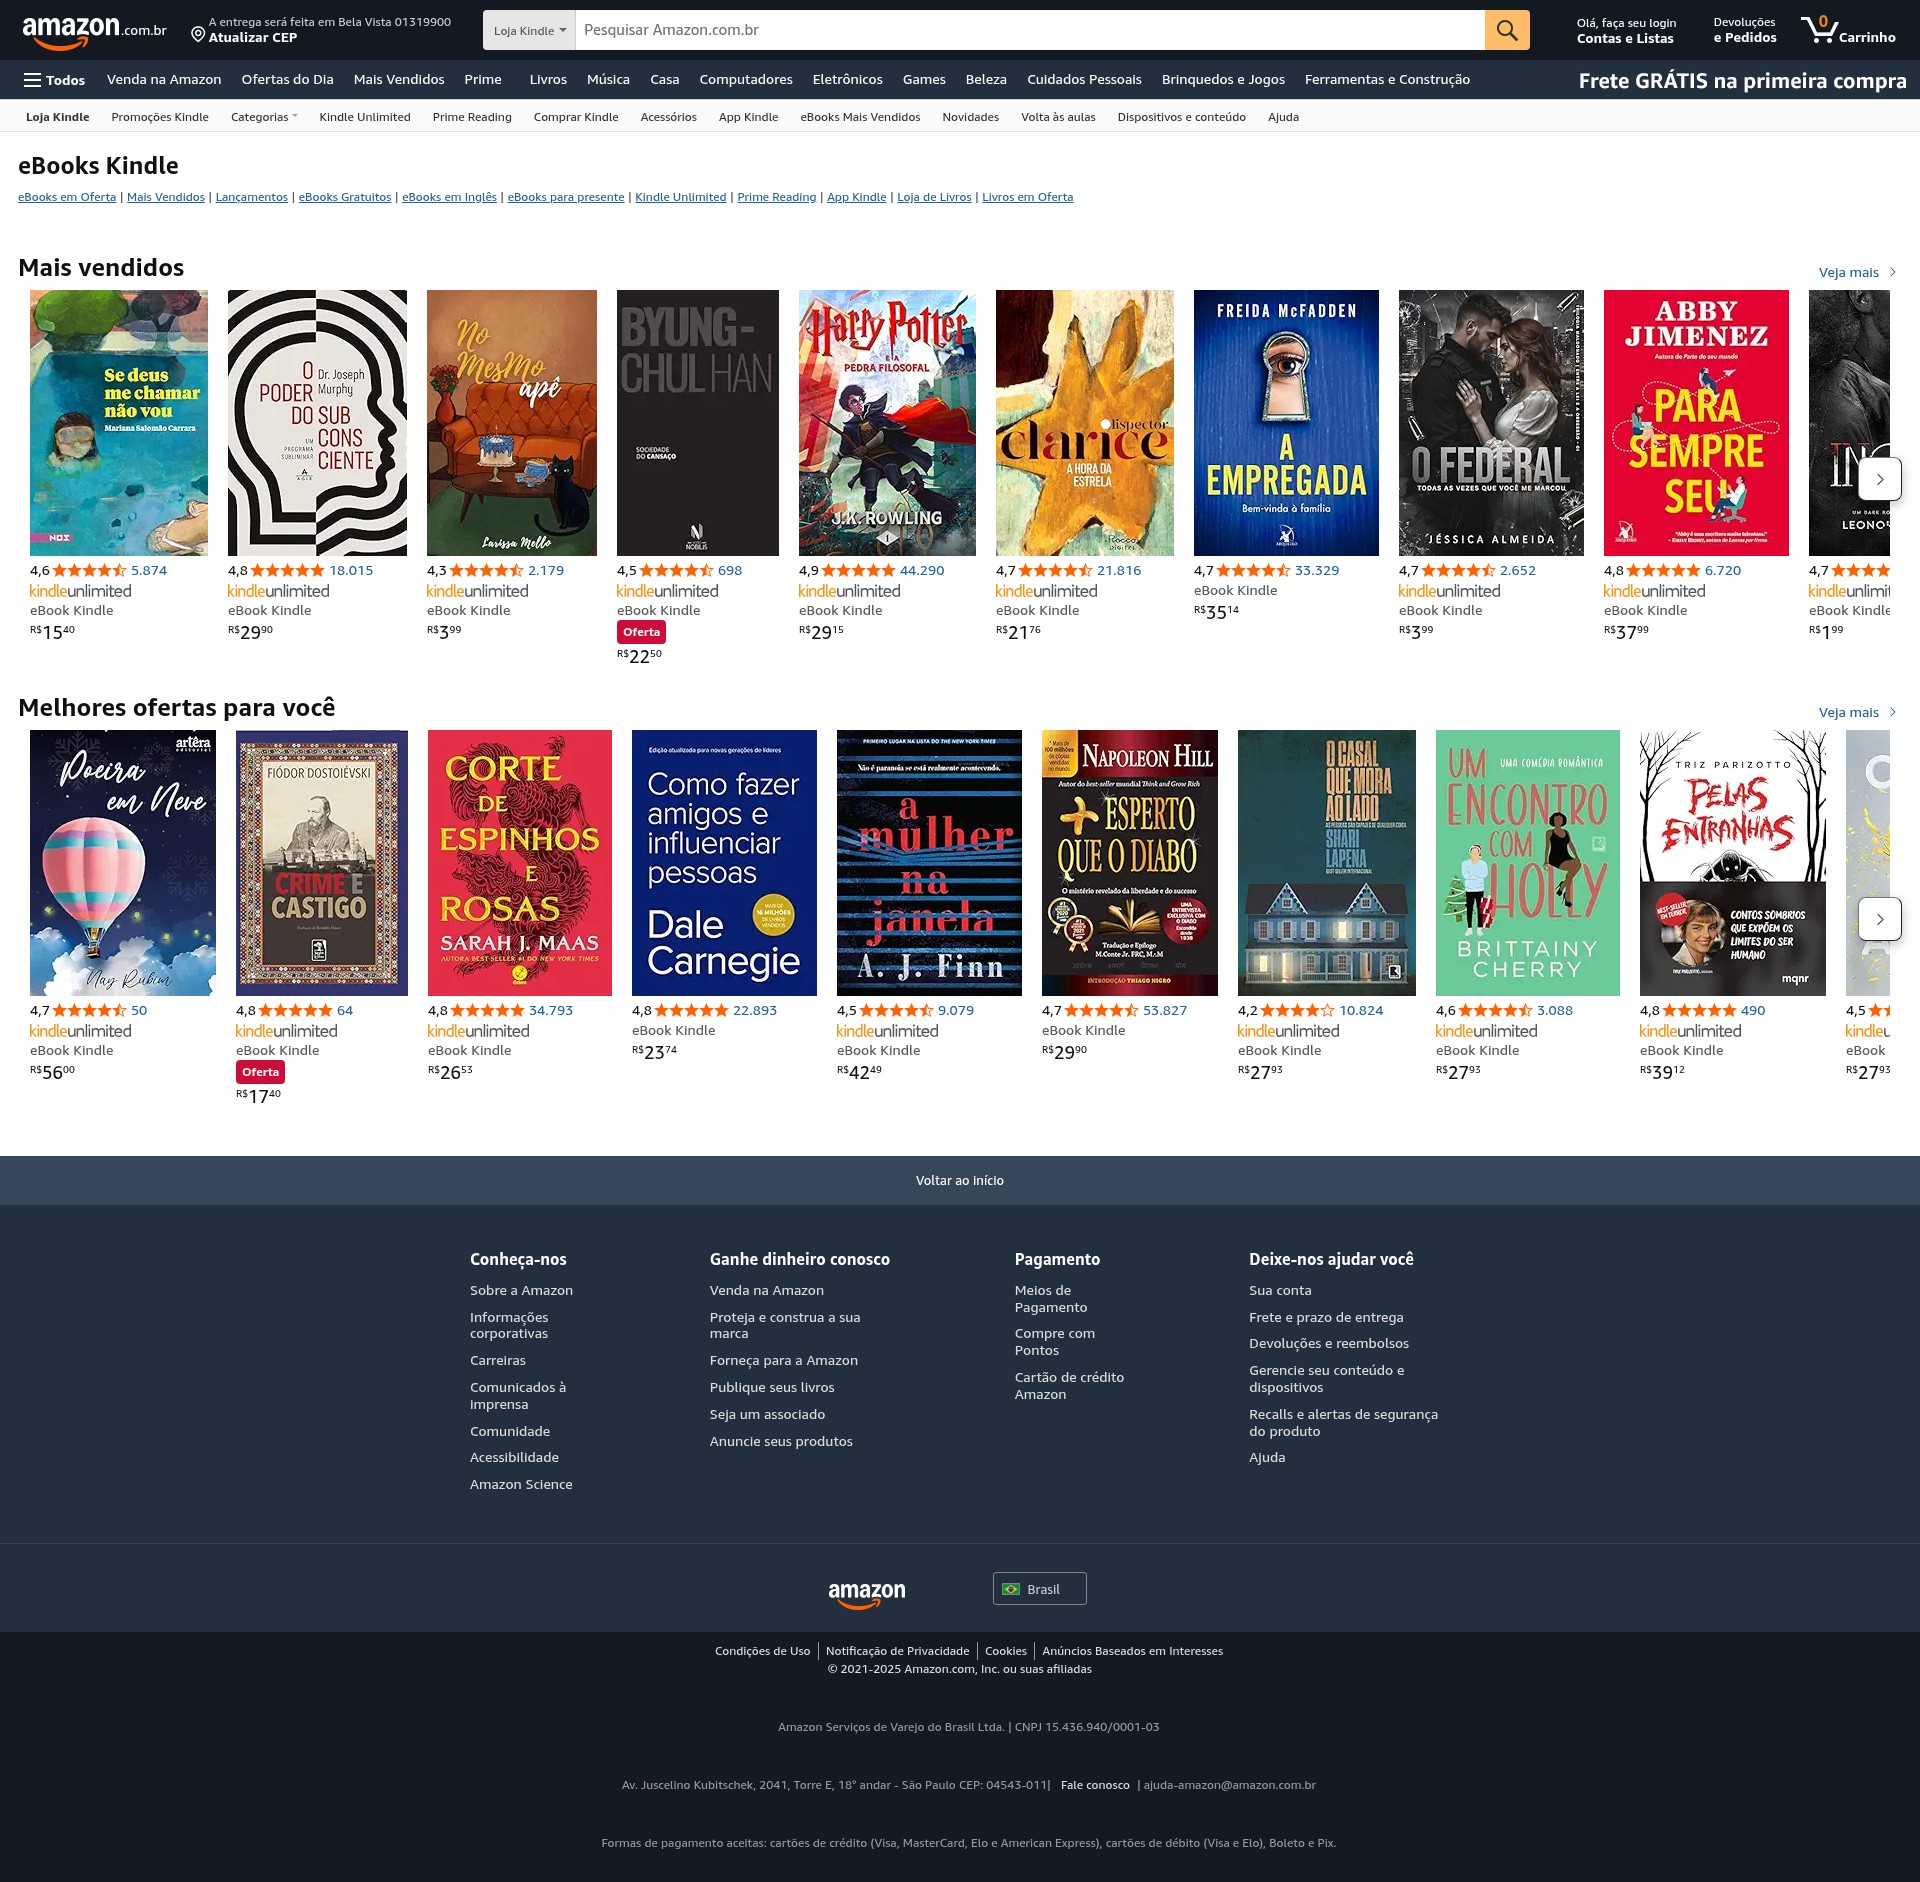Click Devoluções e Pedidos
Screen dimensions: 1920x1882
point(1744,30)
